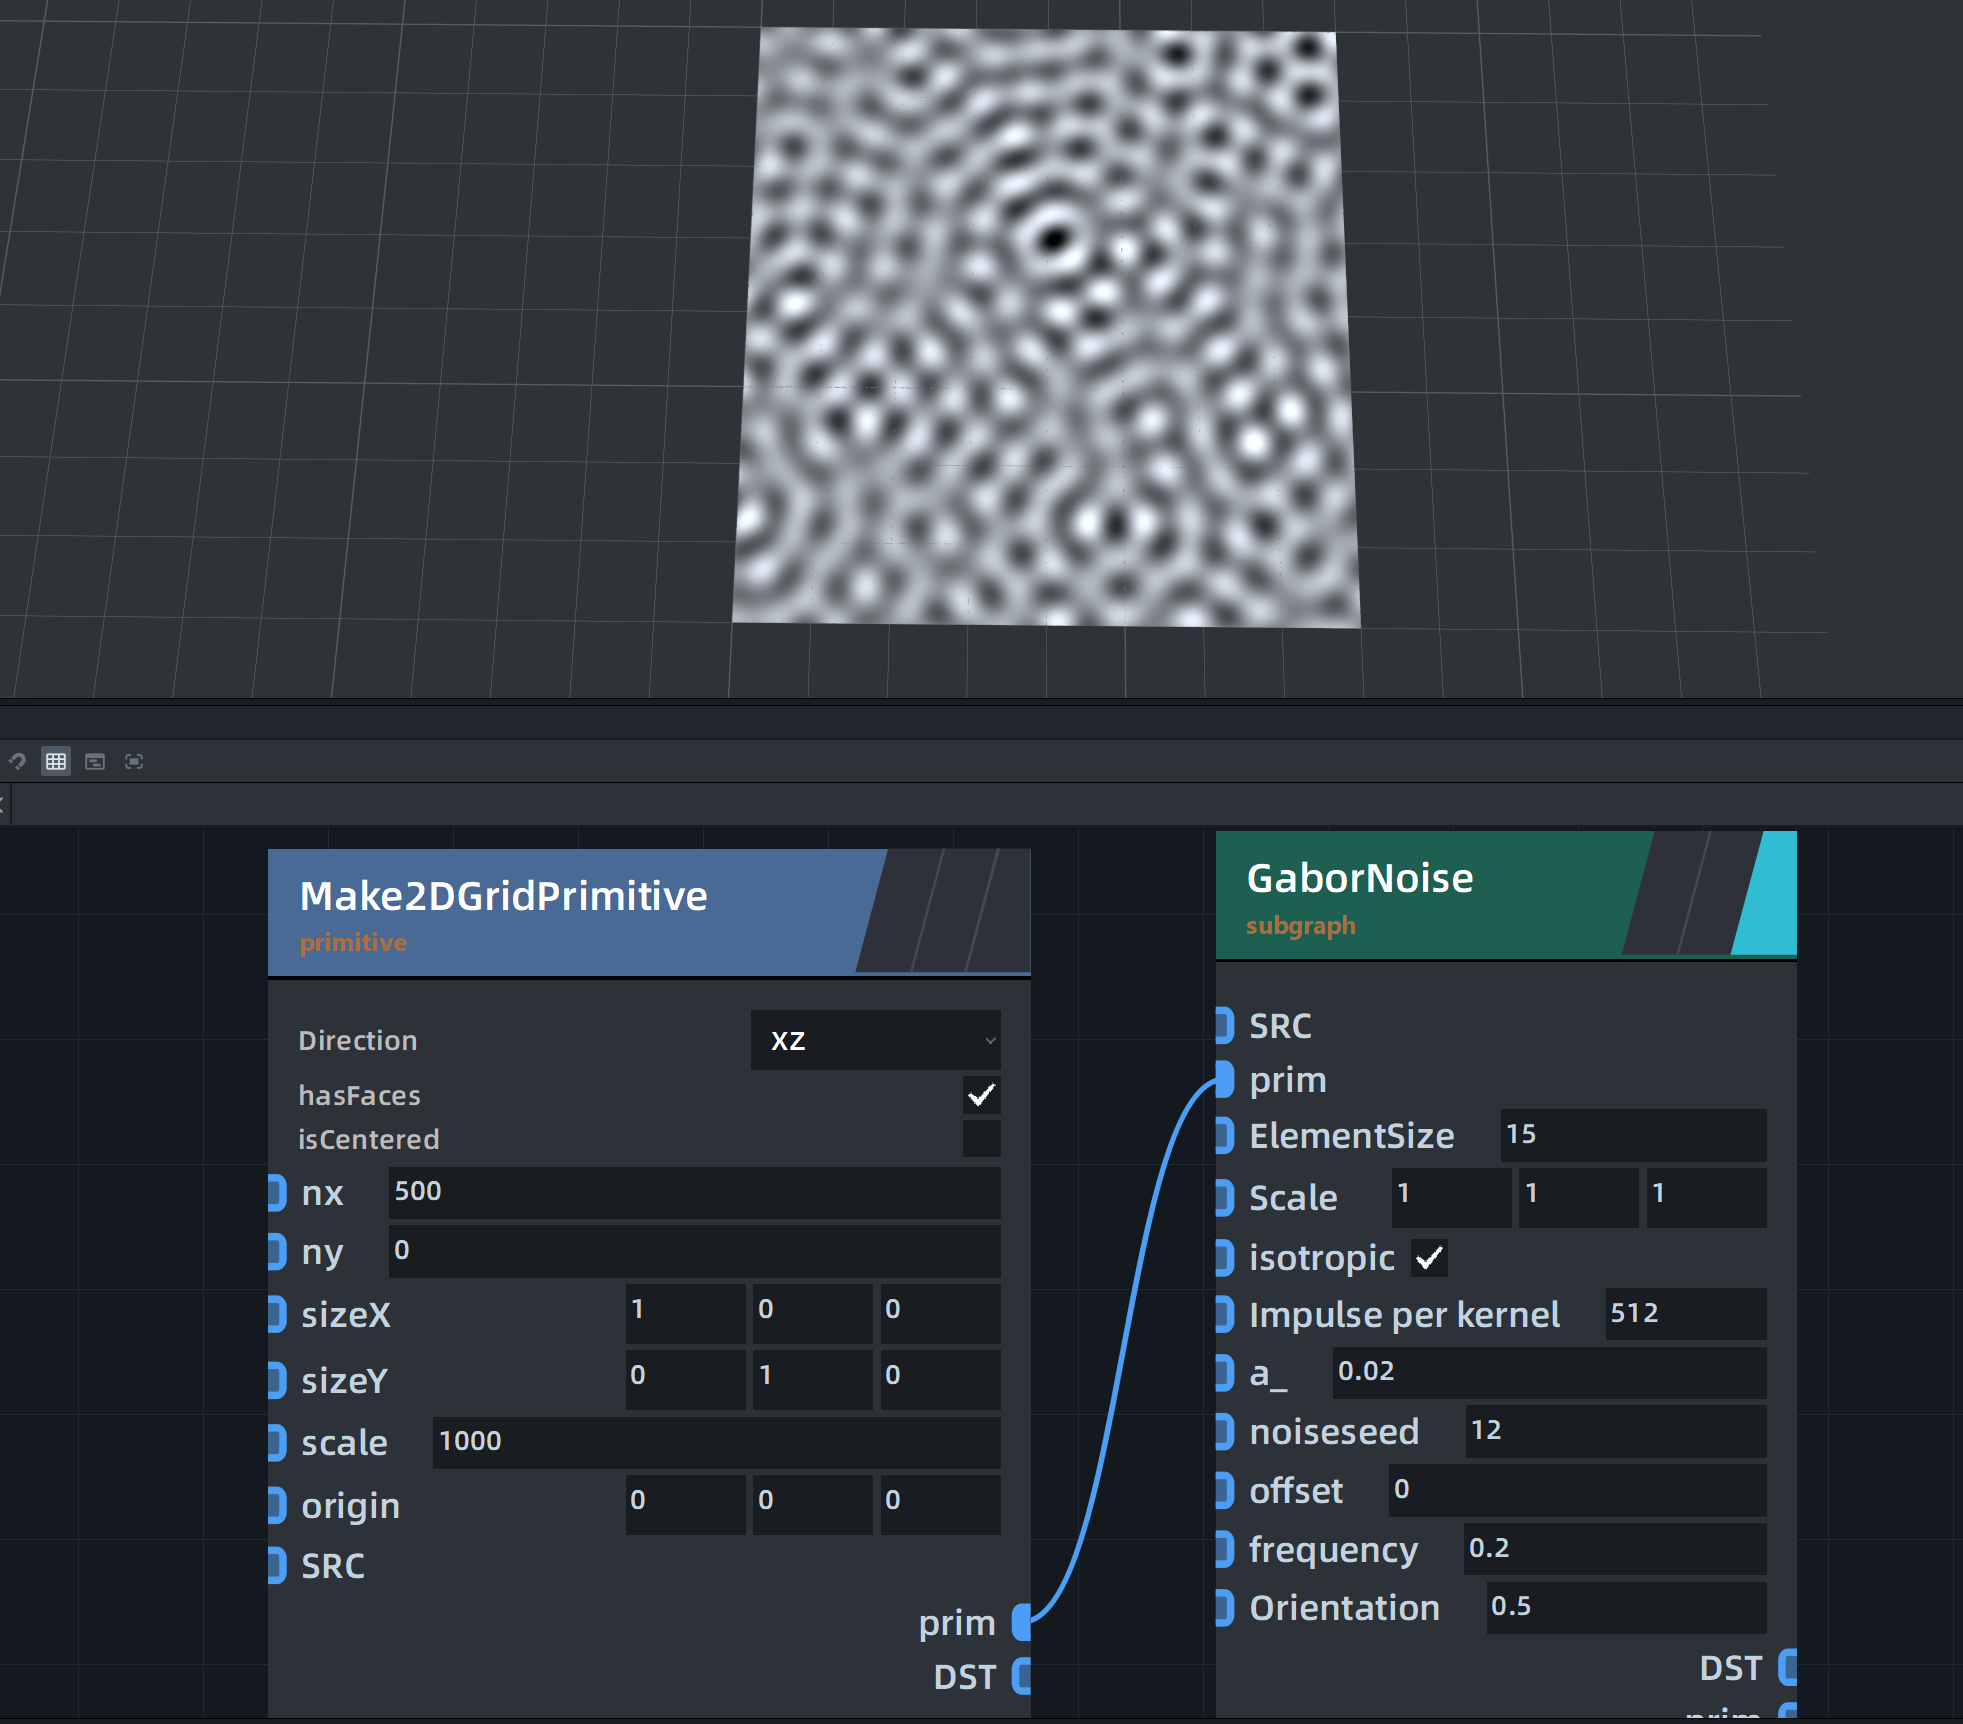Click the frequency input socket
1963x1724 pixels.
click(1225, 1549)
